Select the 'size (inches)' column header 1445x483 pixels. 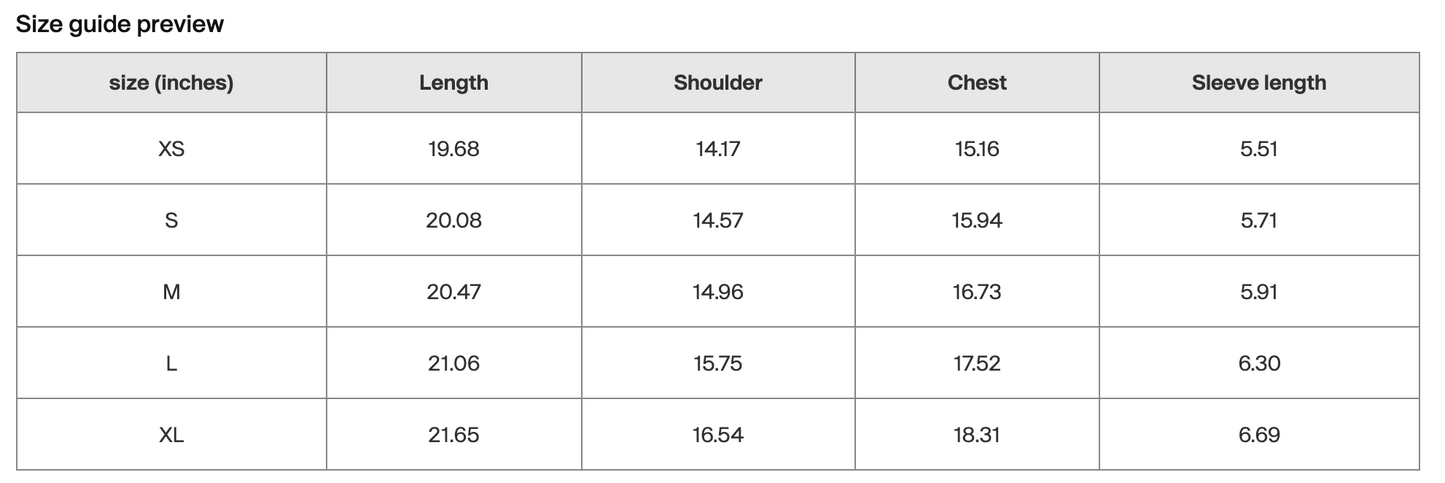171,83
